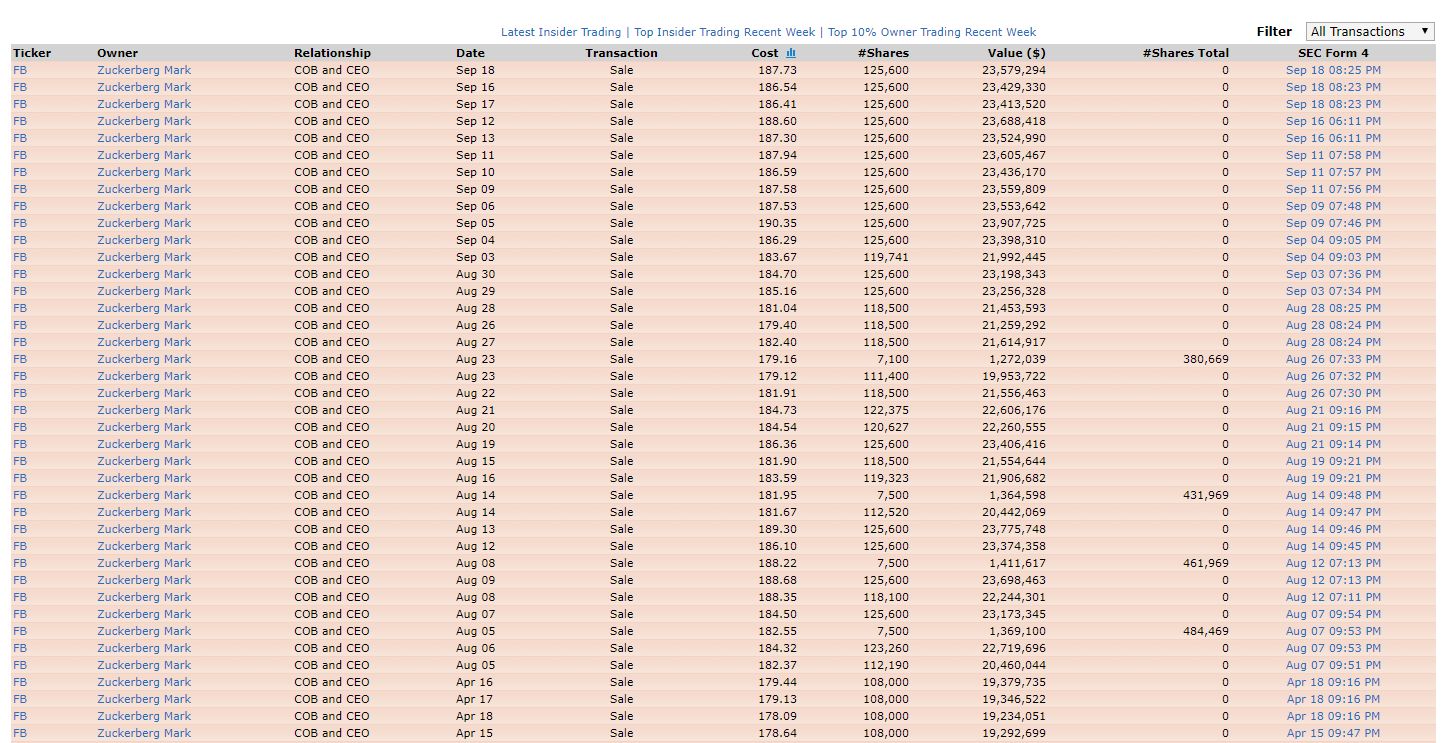The width and height of the screenshot is (1445, 743).
Task: Select the value 19,379,735
Action: tap(1014, 682)
